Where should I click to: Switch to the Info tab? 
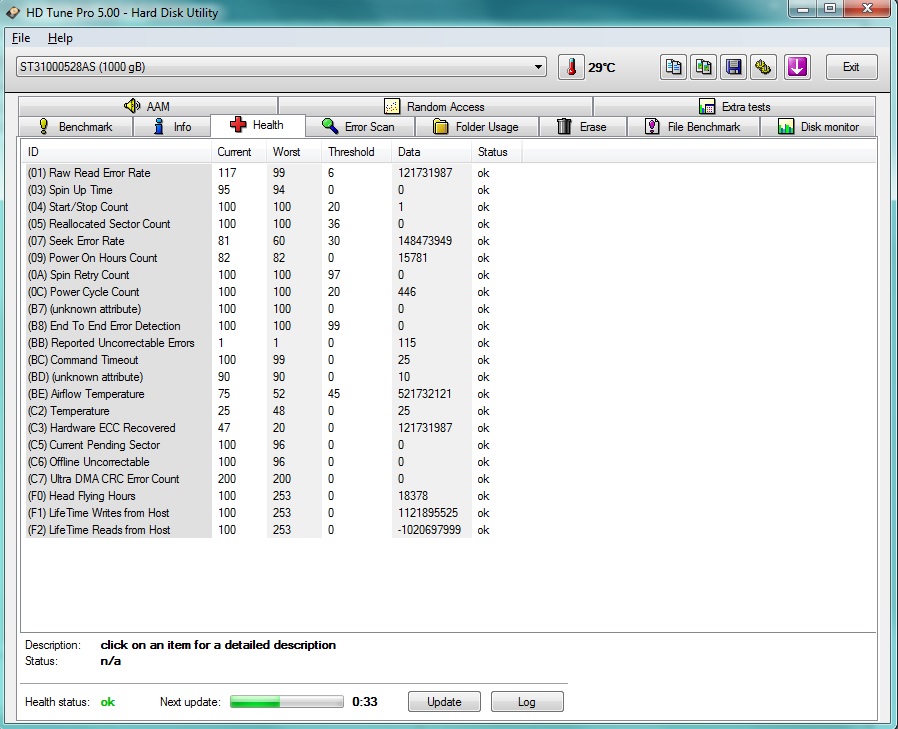[172, 127]
